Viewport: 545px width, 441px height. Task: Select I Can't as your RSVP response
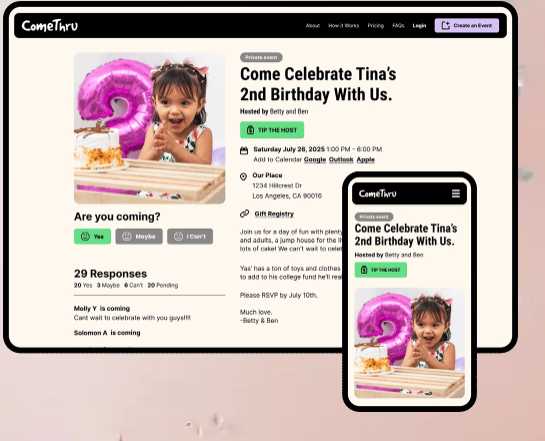coord(190,236)
